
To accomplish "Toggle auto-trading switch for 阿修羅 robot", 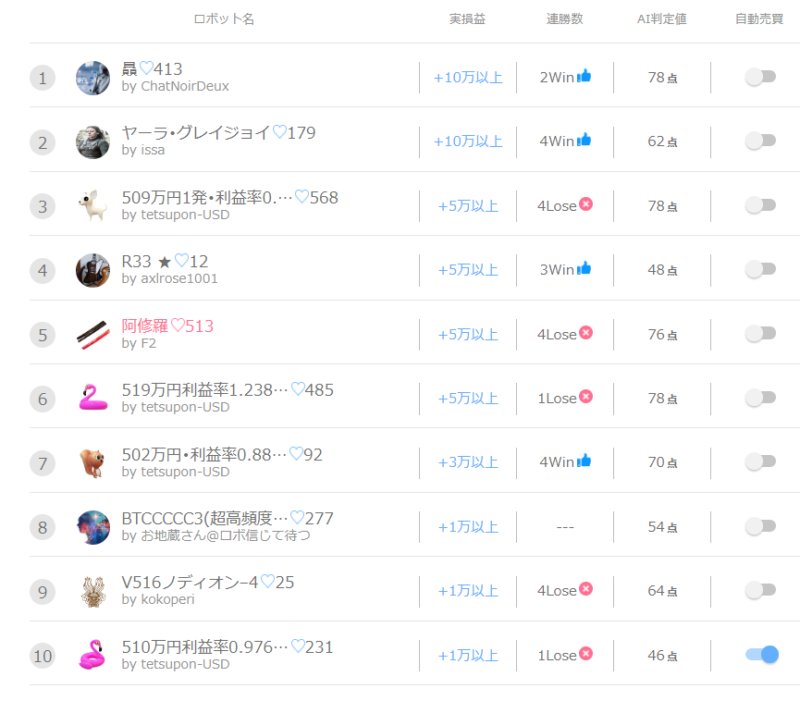I will (760, 334).
